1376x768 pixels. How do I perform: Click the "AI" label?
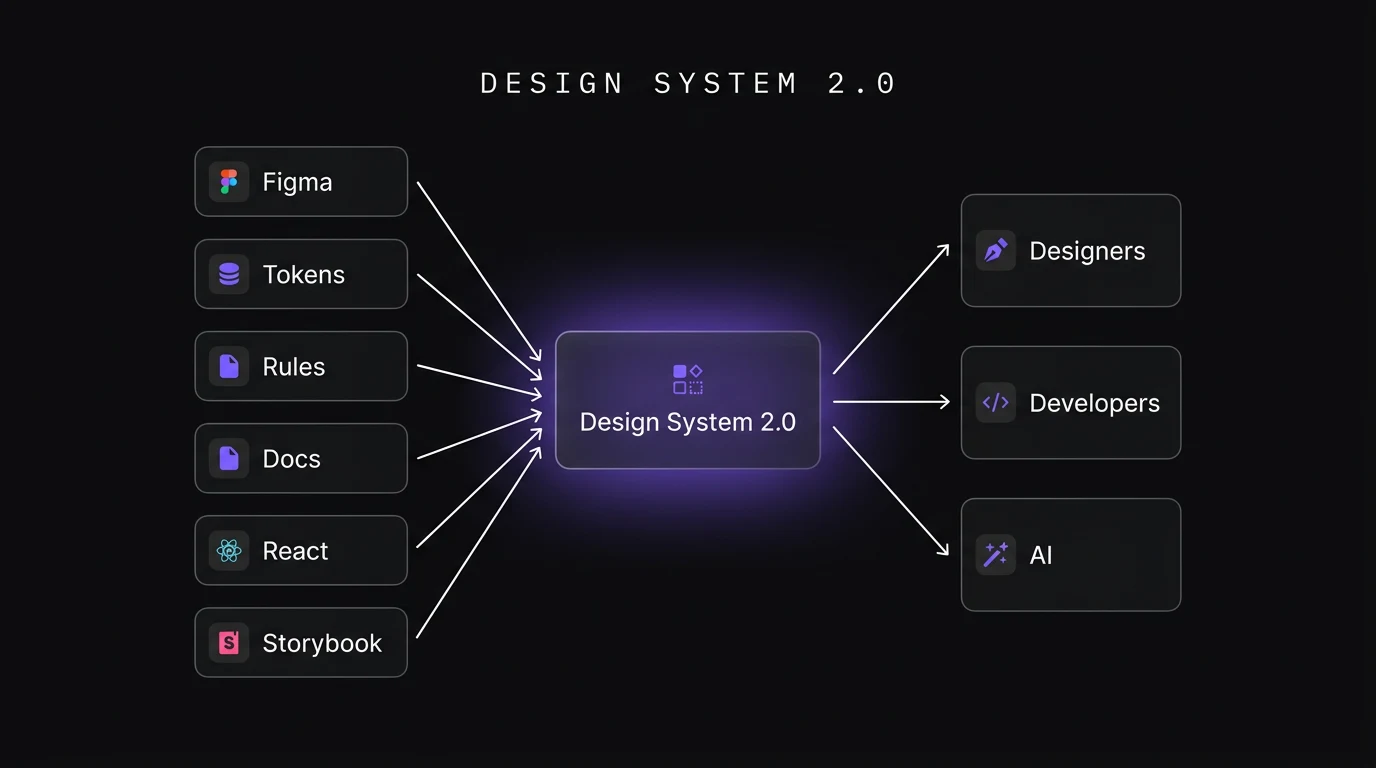(x=1041, y=555)
